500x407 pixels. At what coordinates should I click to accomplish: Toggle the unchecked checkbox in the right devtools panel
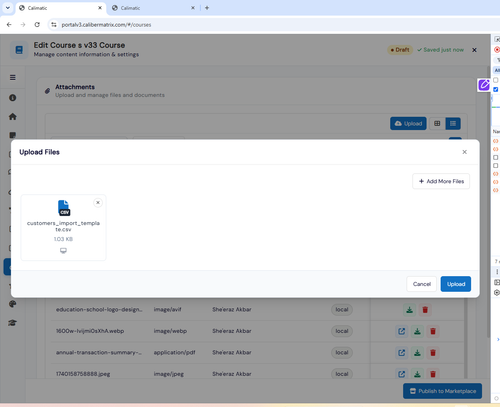[496, 80]
